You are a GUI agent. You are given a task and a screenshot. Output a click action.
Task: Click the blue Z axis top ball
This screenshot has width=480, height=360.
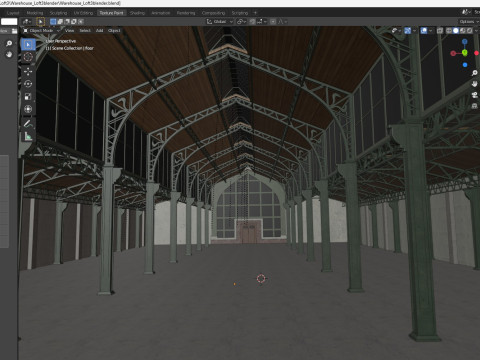[x=465, y=42]
